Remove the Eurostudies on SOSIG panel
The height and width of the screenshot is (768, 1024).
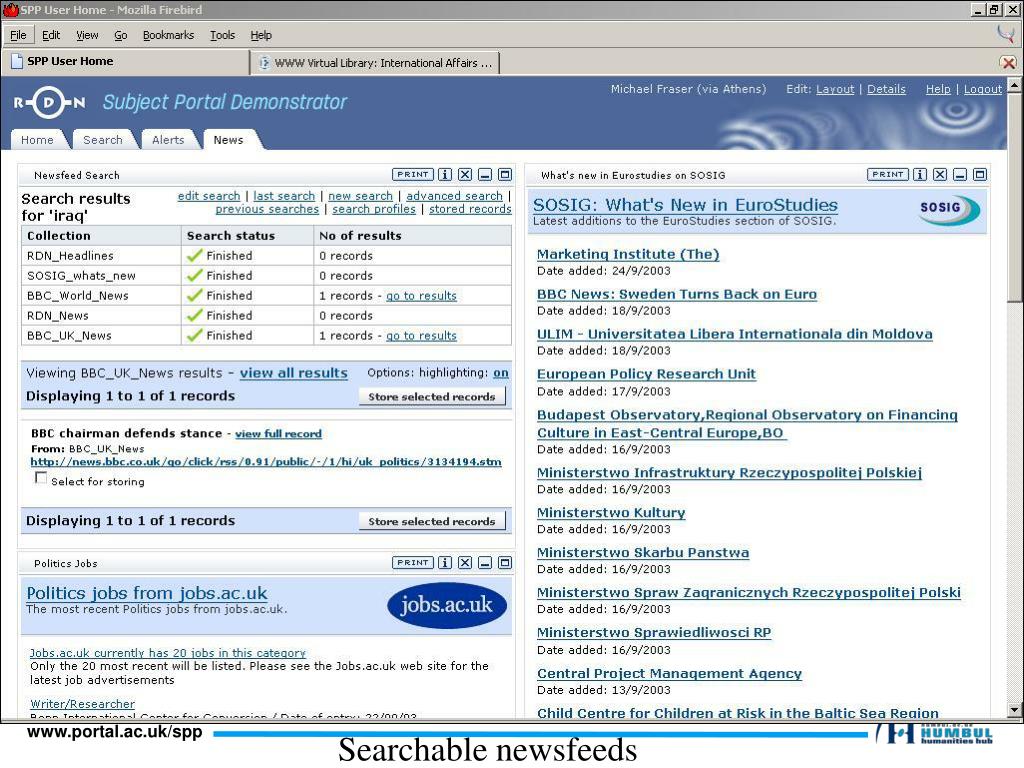tap(940, 174)
